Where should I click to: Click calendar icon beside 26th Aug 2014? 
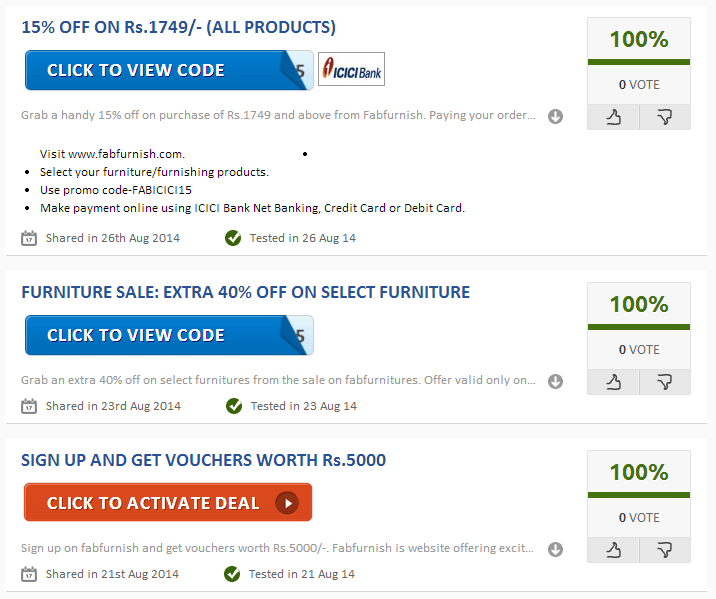click(x=29, y=238)
